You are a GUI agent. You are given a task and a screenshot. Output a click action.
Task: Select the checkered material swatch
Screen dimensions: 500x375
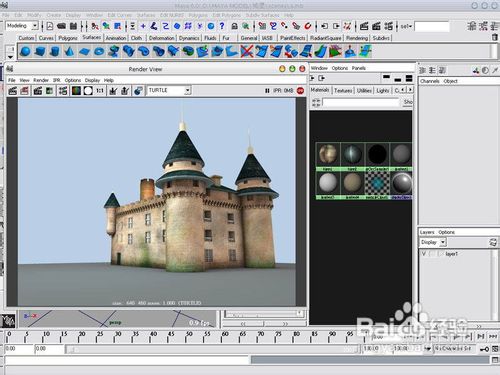tap(377, 183)
